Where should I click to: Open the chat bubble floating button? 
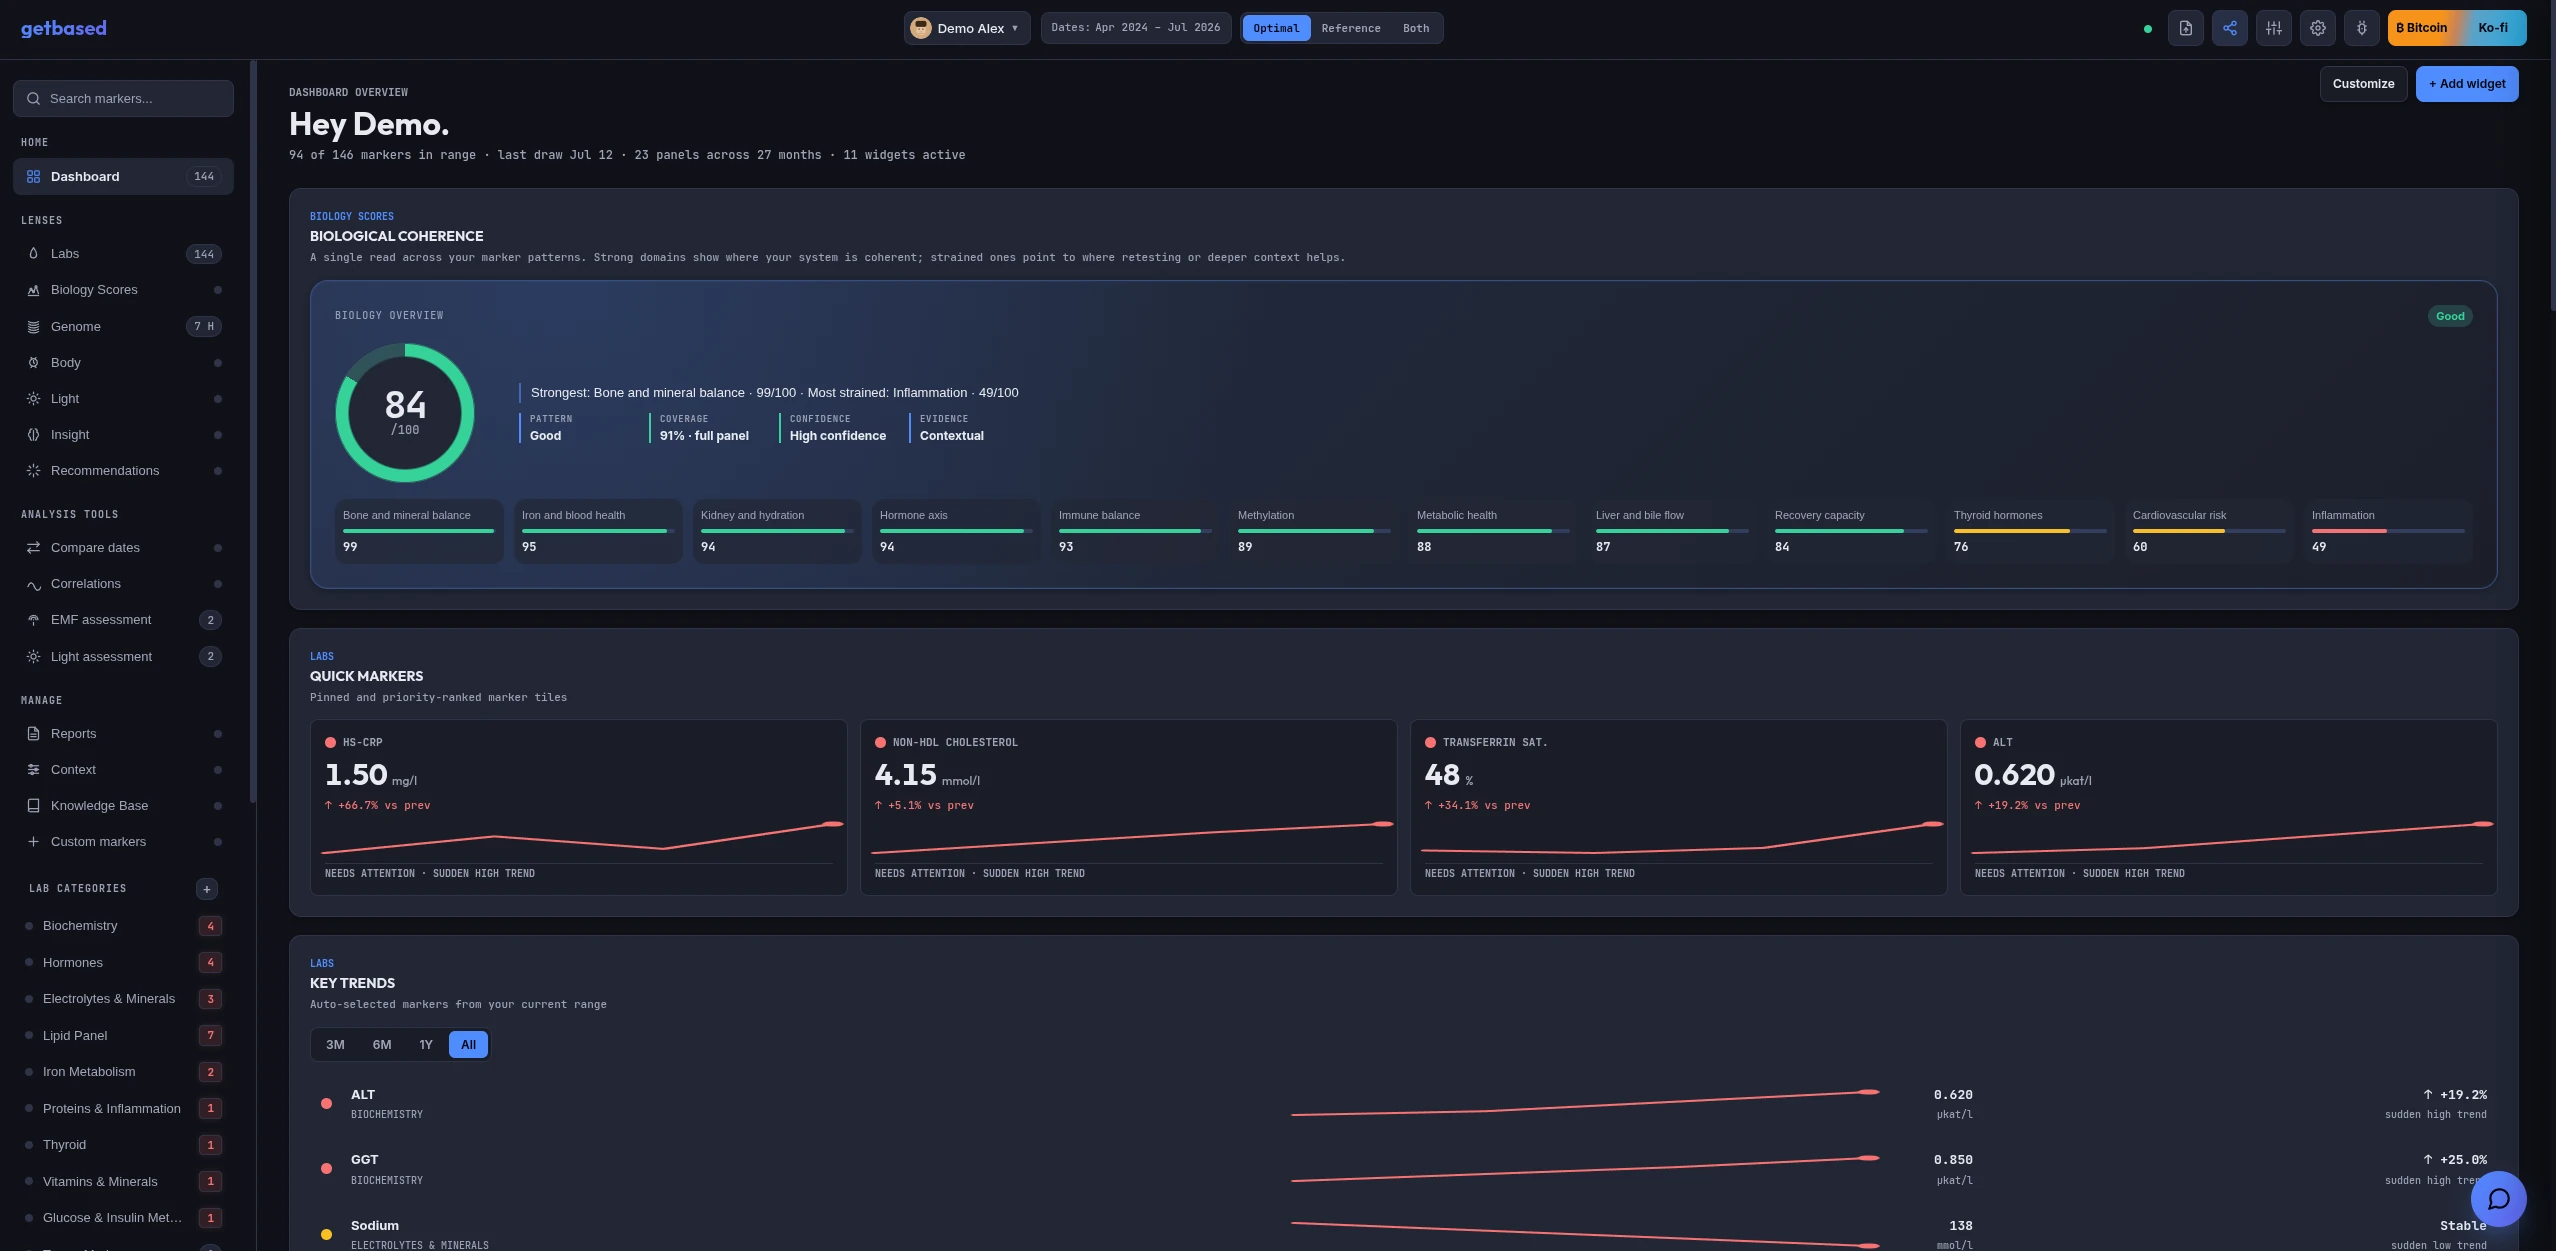2498,1199
